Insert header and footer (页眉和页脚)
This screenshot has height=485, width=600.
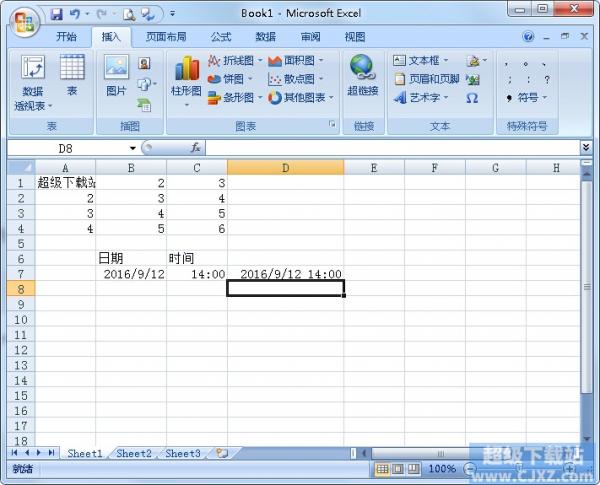coord(426,79)
